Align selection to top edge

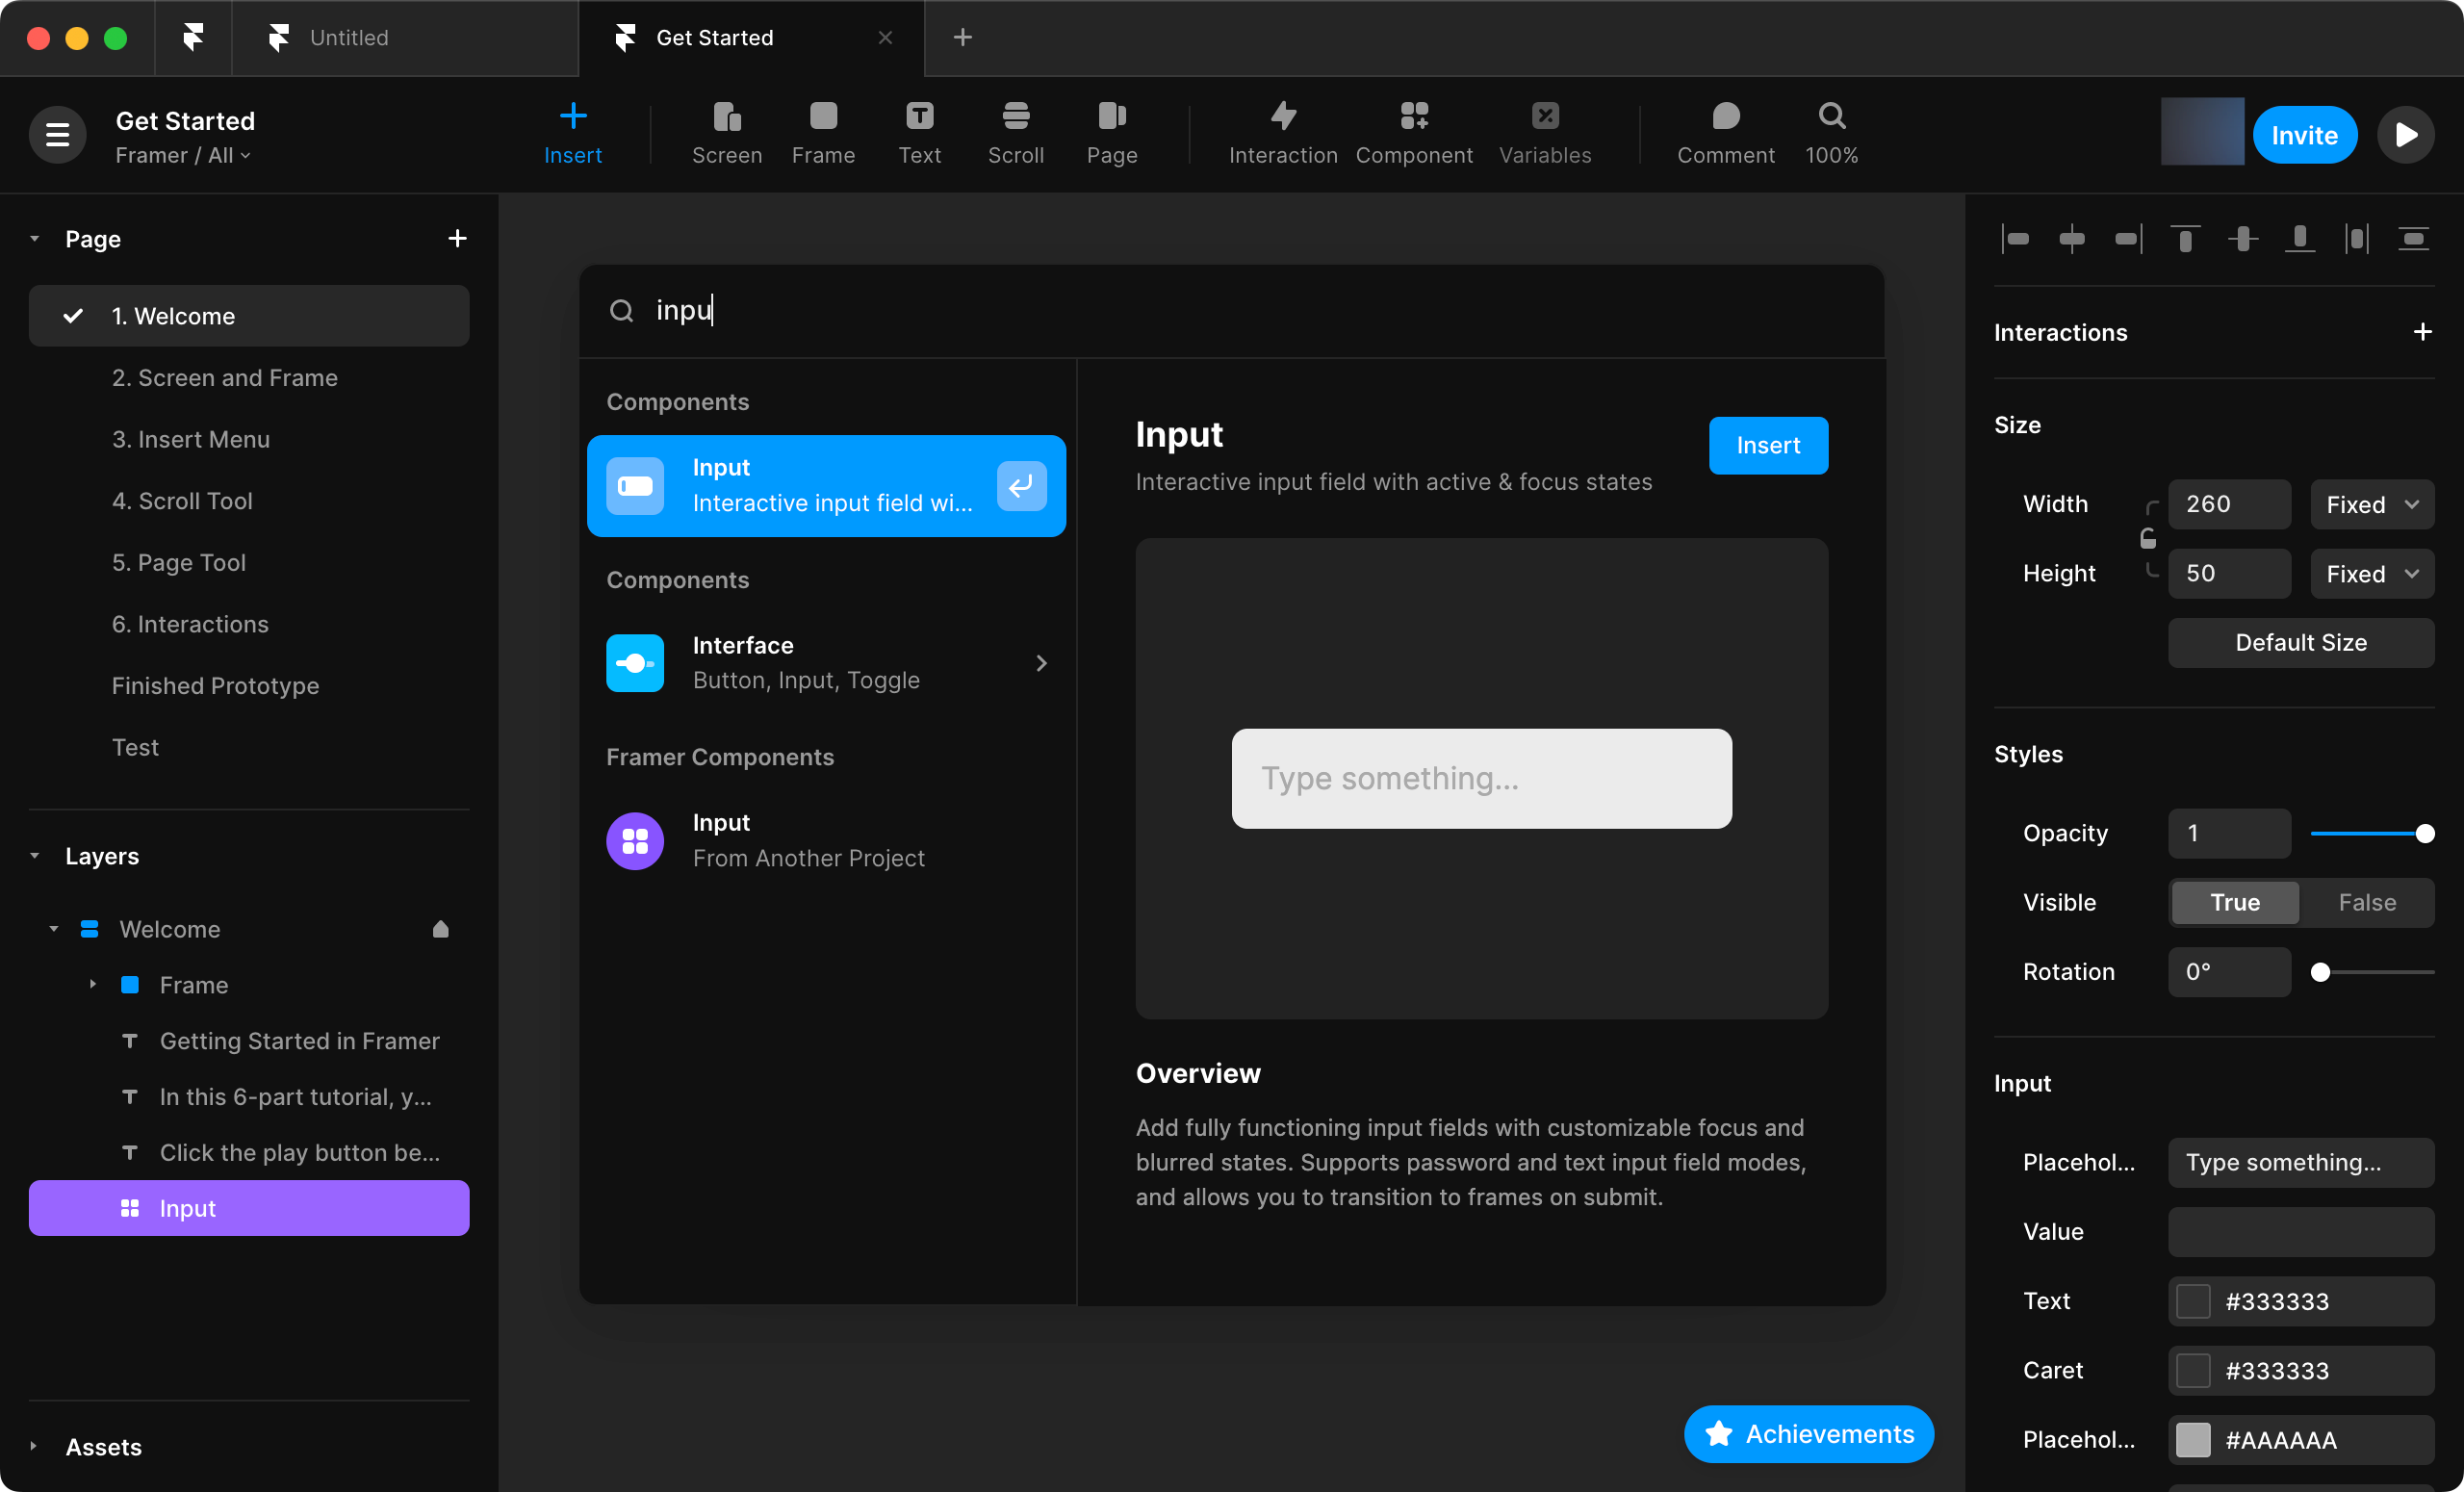[2185, 239]
